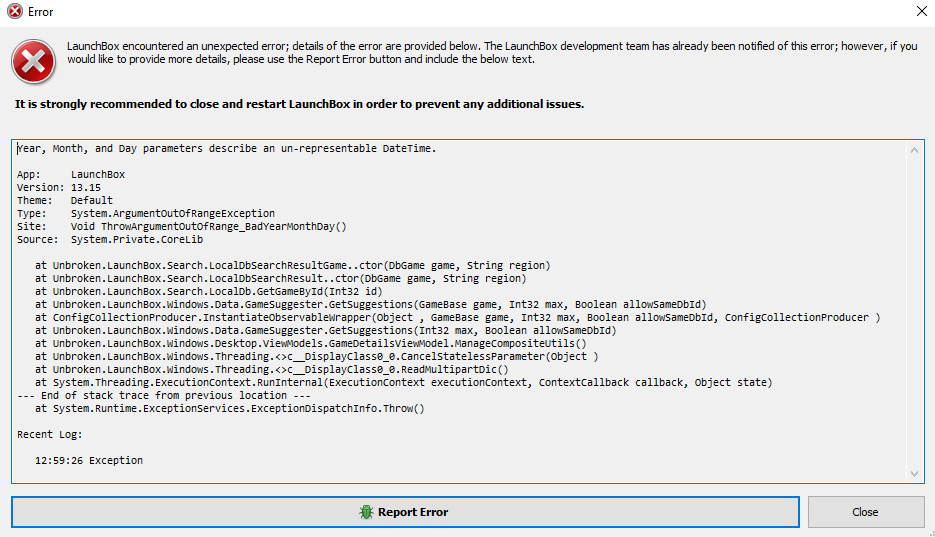Click the LocalDbSearchResultGame..ctor stack trace line
The height and width of the screenshot is (537, 935).
pyautogui.click(x=293, y=265)
